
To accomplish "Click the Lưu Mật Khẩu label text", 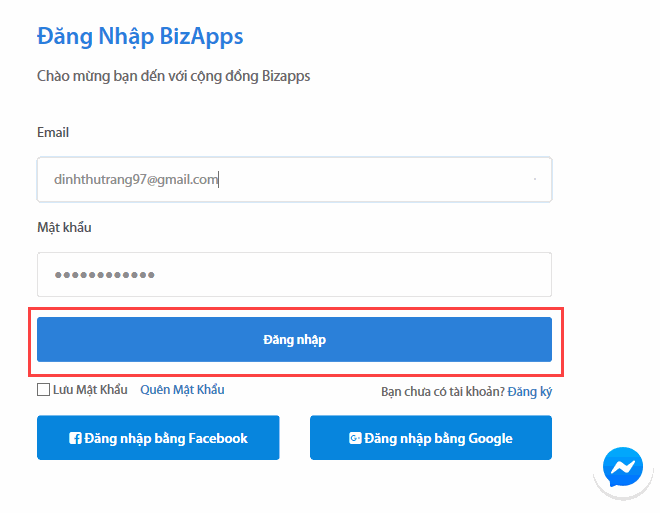I will click(90, 390).
